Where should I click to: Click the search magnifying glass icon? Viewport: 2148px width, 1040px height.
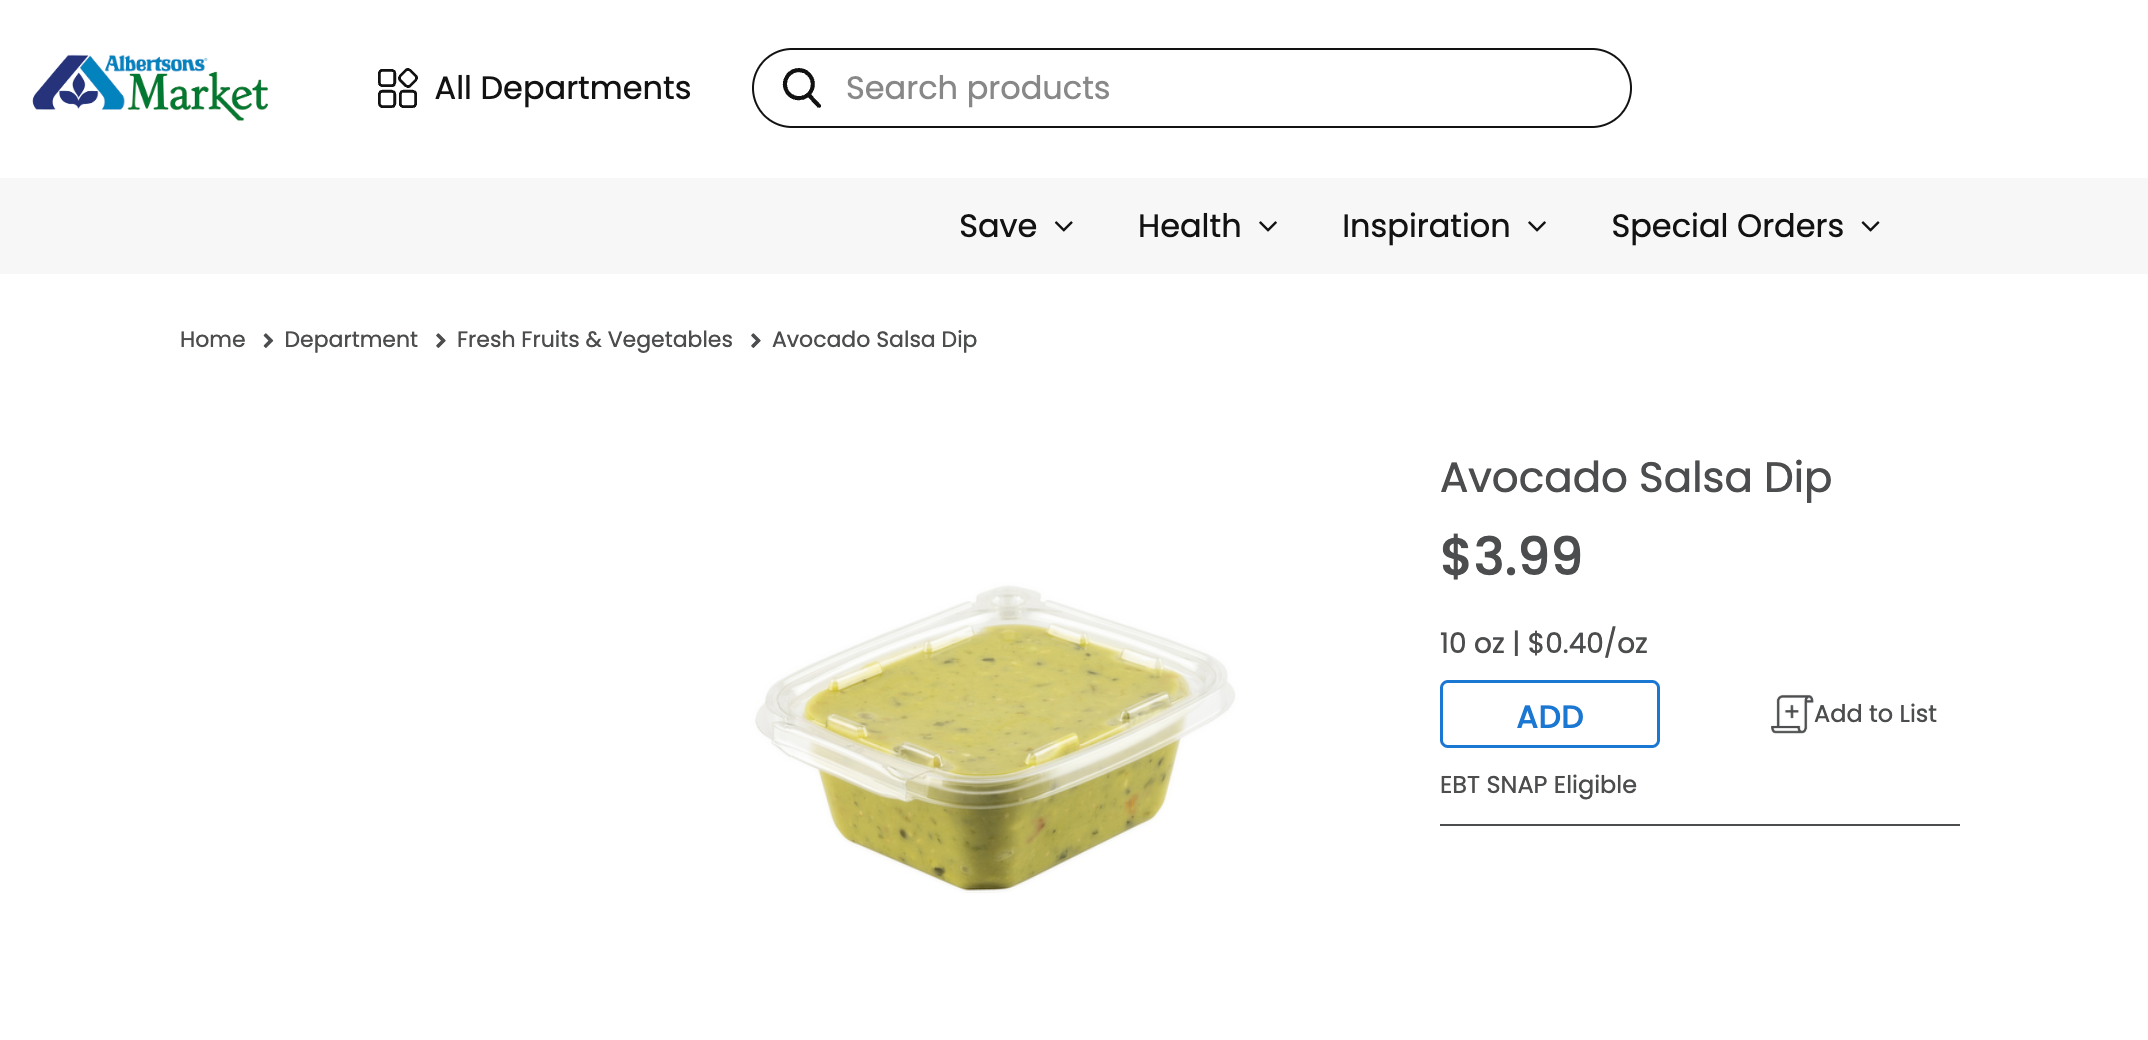click(801, 88)
